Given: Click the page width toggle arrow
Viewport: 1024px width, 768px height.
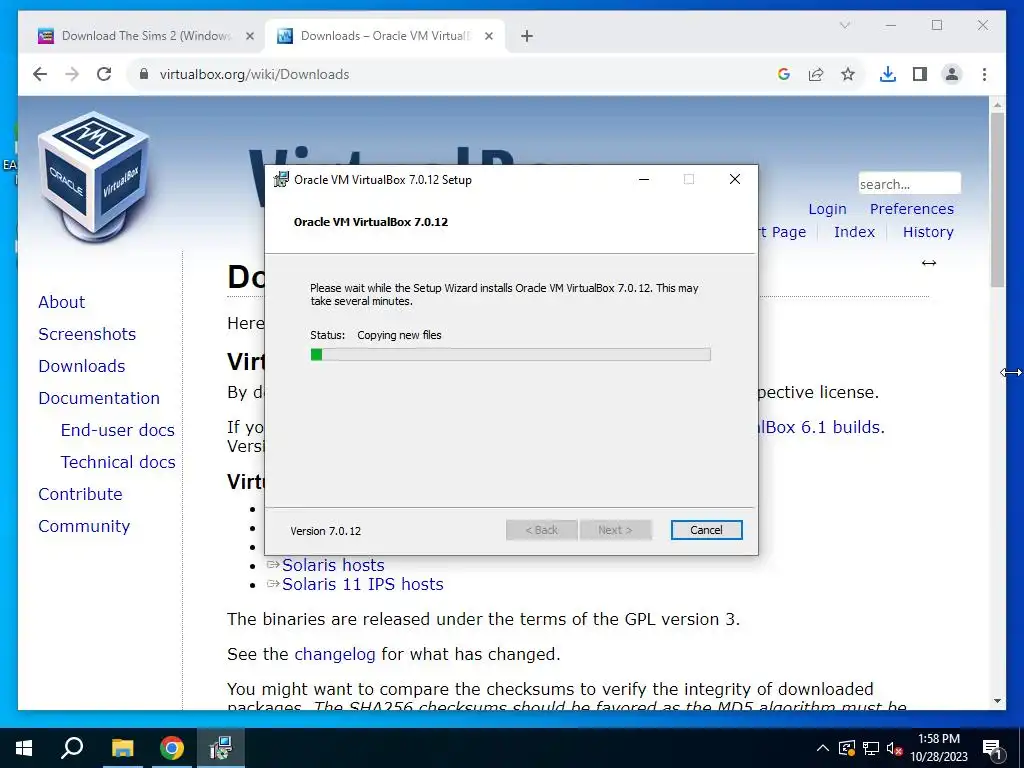Looking at the screenshot, I should pyautogui.click(x=929, y=263).
